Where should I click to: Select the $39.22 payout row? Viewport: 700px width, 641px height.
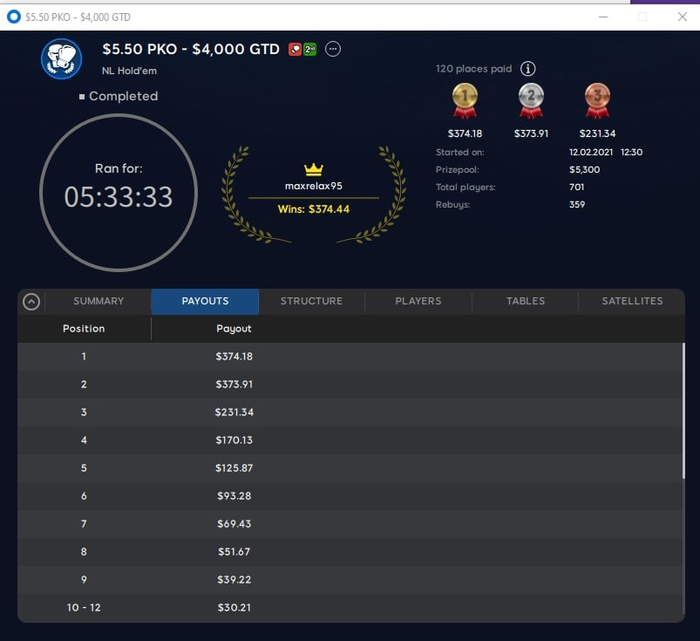pyautogui.click(x=349, y=580)
